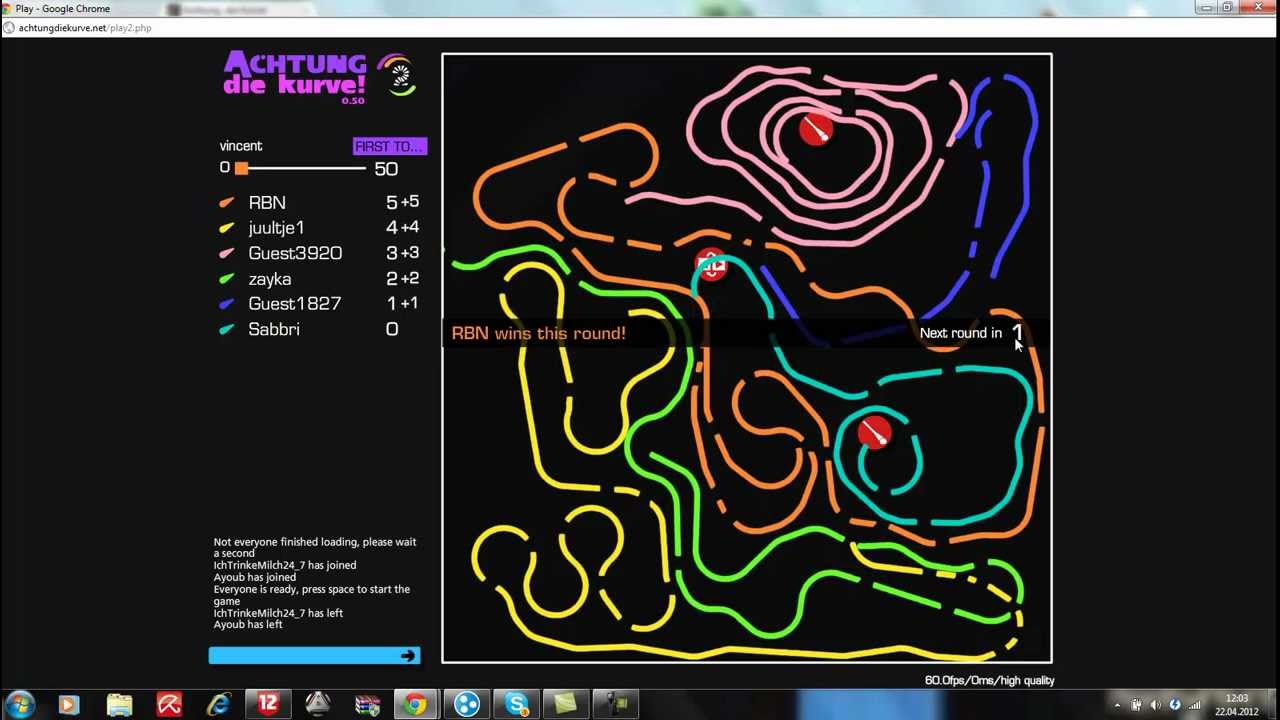Show hidden system tray icons
Image resolution: width=1280 pixels, height=720 pixels.
[x=1118, y=705]
